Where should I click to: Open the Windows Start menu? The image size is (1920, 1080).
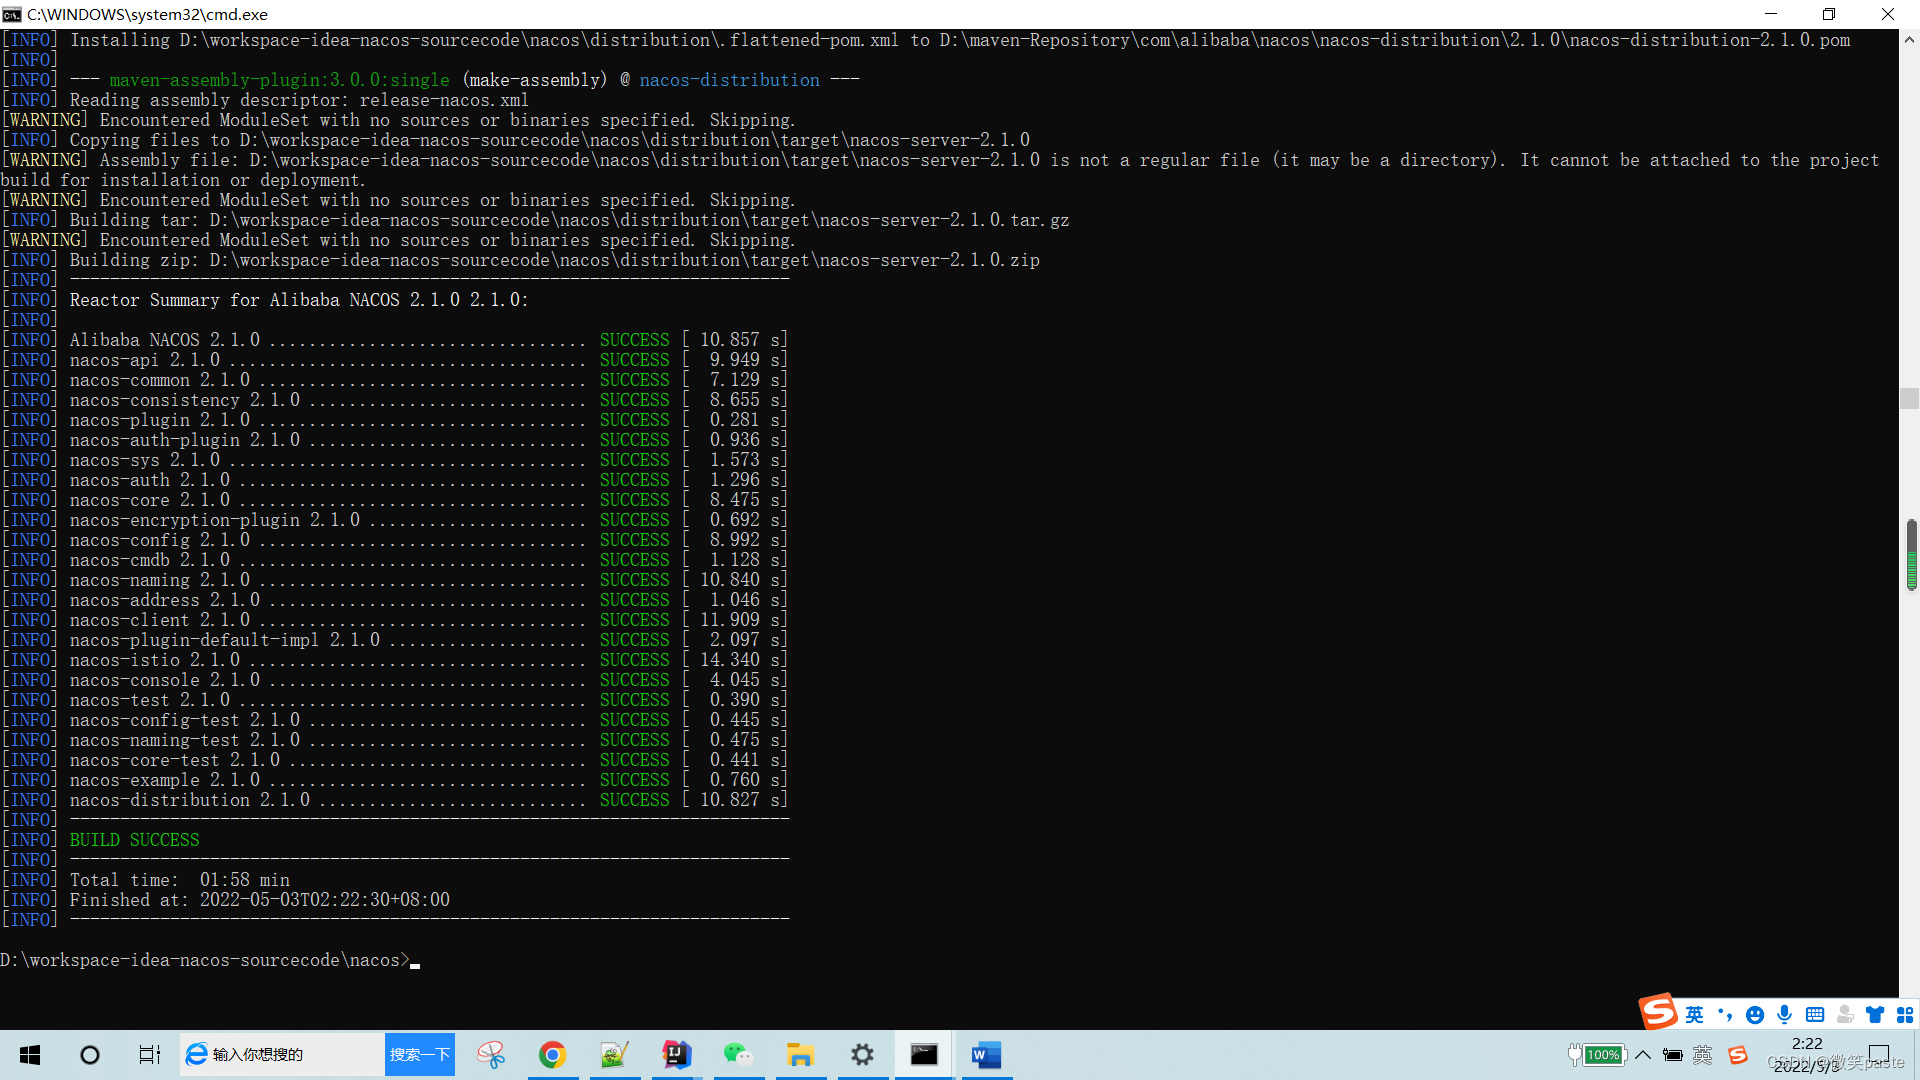pyautogui.click(x=30, y=1055)
